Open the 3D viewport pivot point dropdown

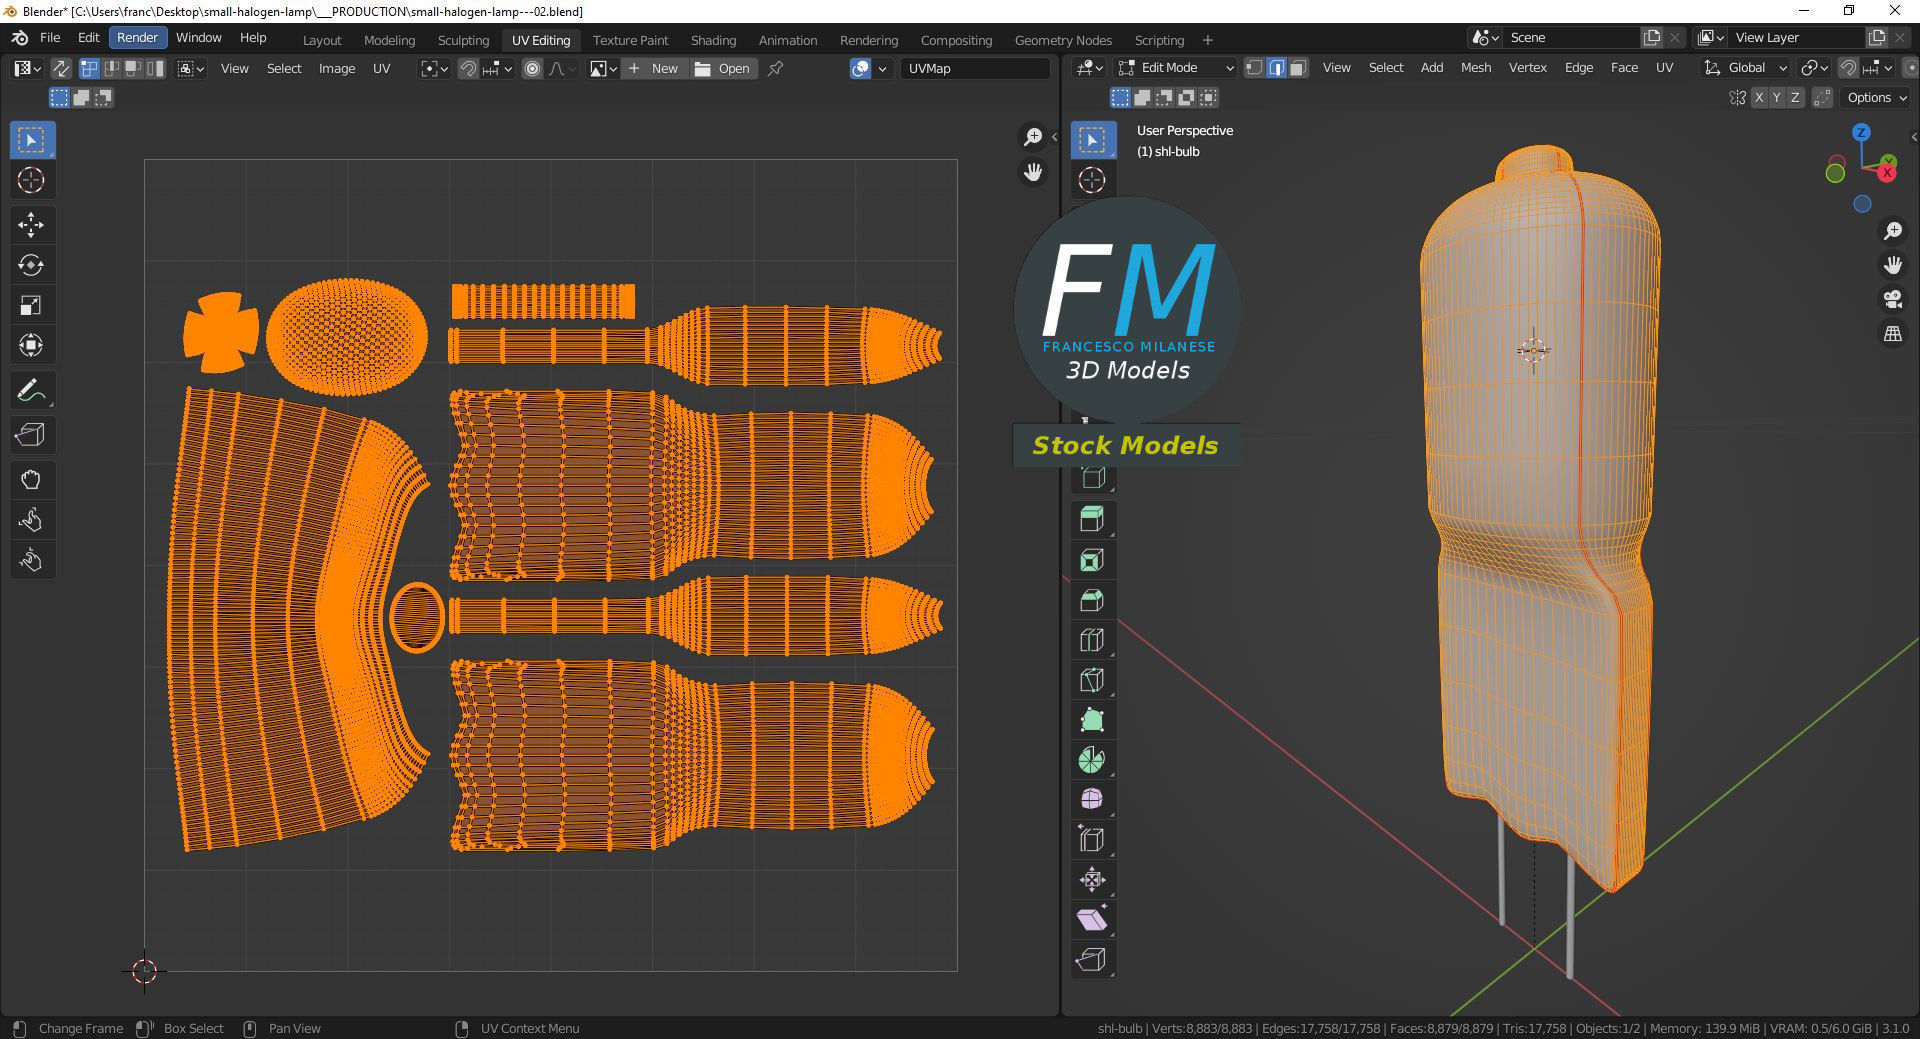click(1814, 68)
